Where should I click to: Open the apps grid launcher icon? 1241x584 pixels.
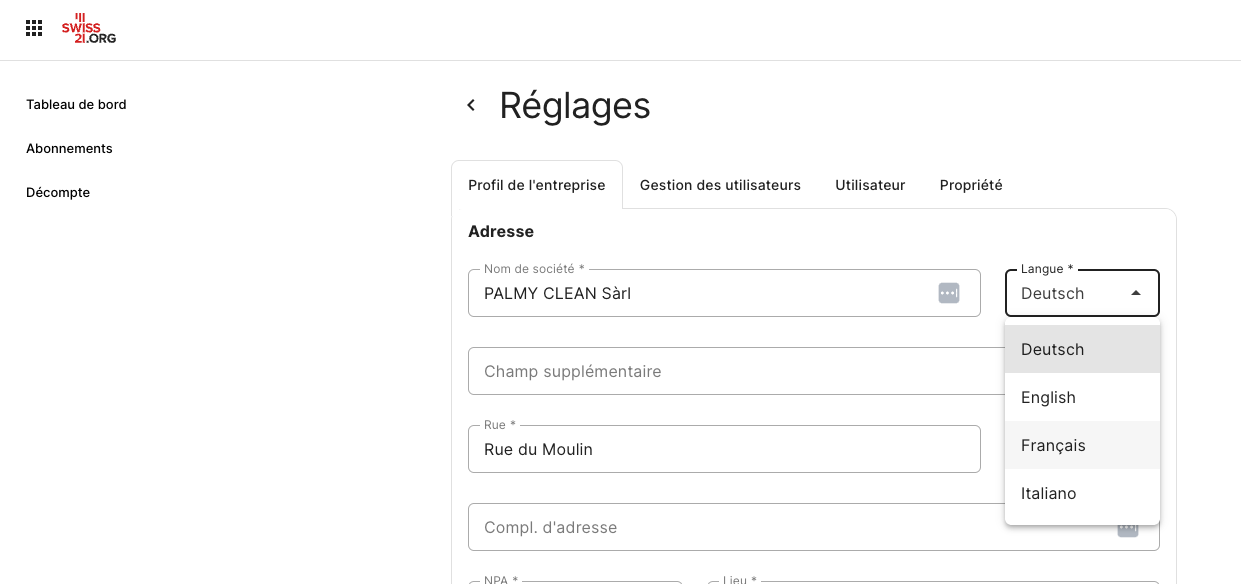coord(34,28)
